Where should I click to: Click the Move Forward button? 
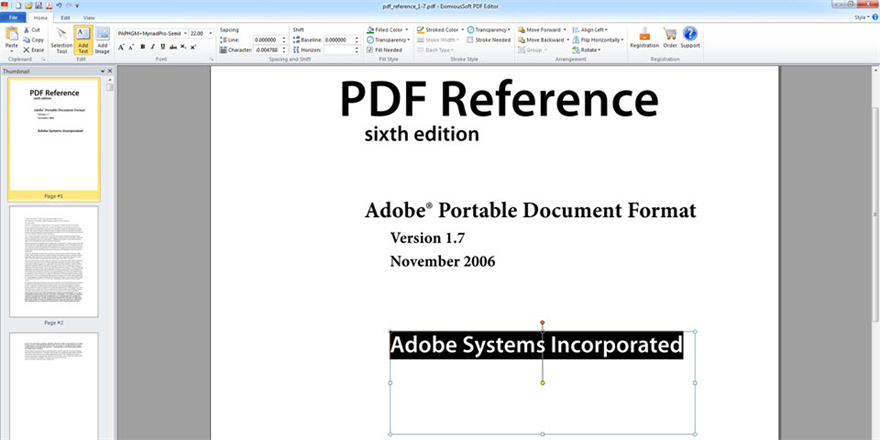[x=543, y=30]
